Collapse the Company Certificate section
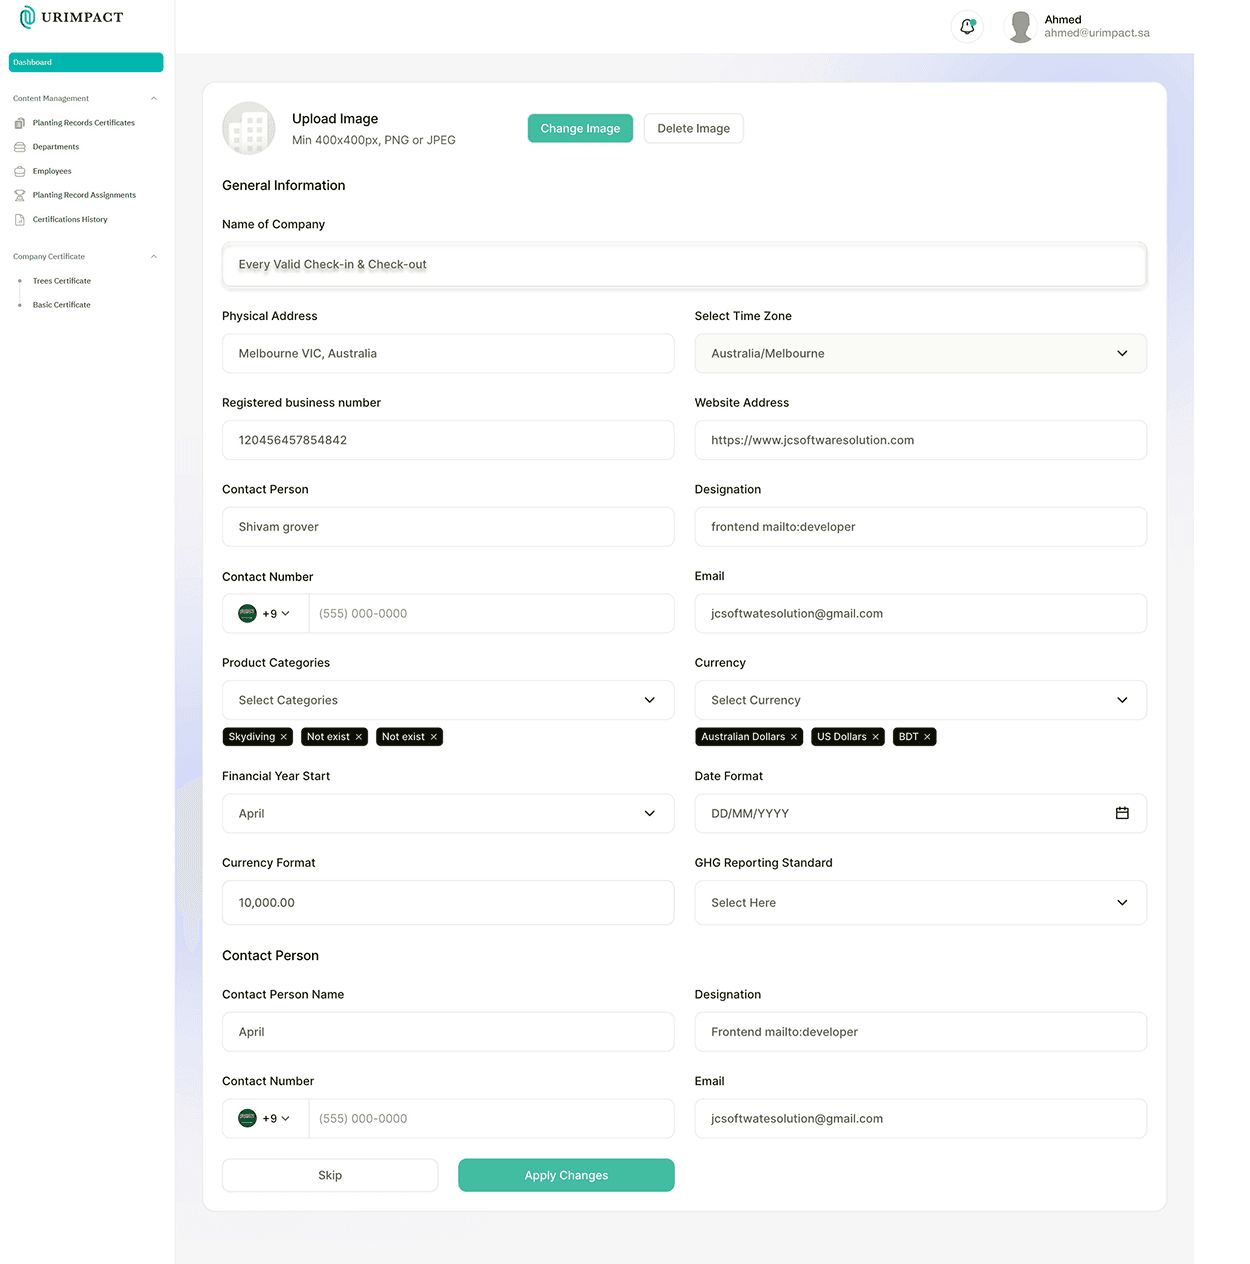Screen dimensions: 1250x1264 click(153, 257)
